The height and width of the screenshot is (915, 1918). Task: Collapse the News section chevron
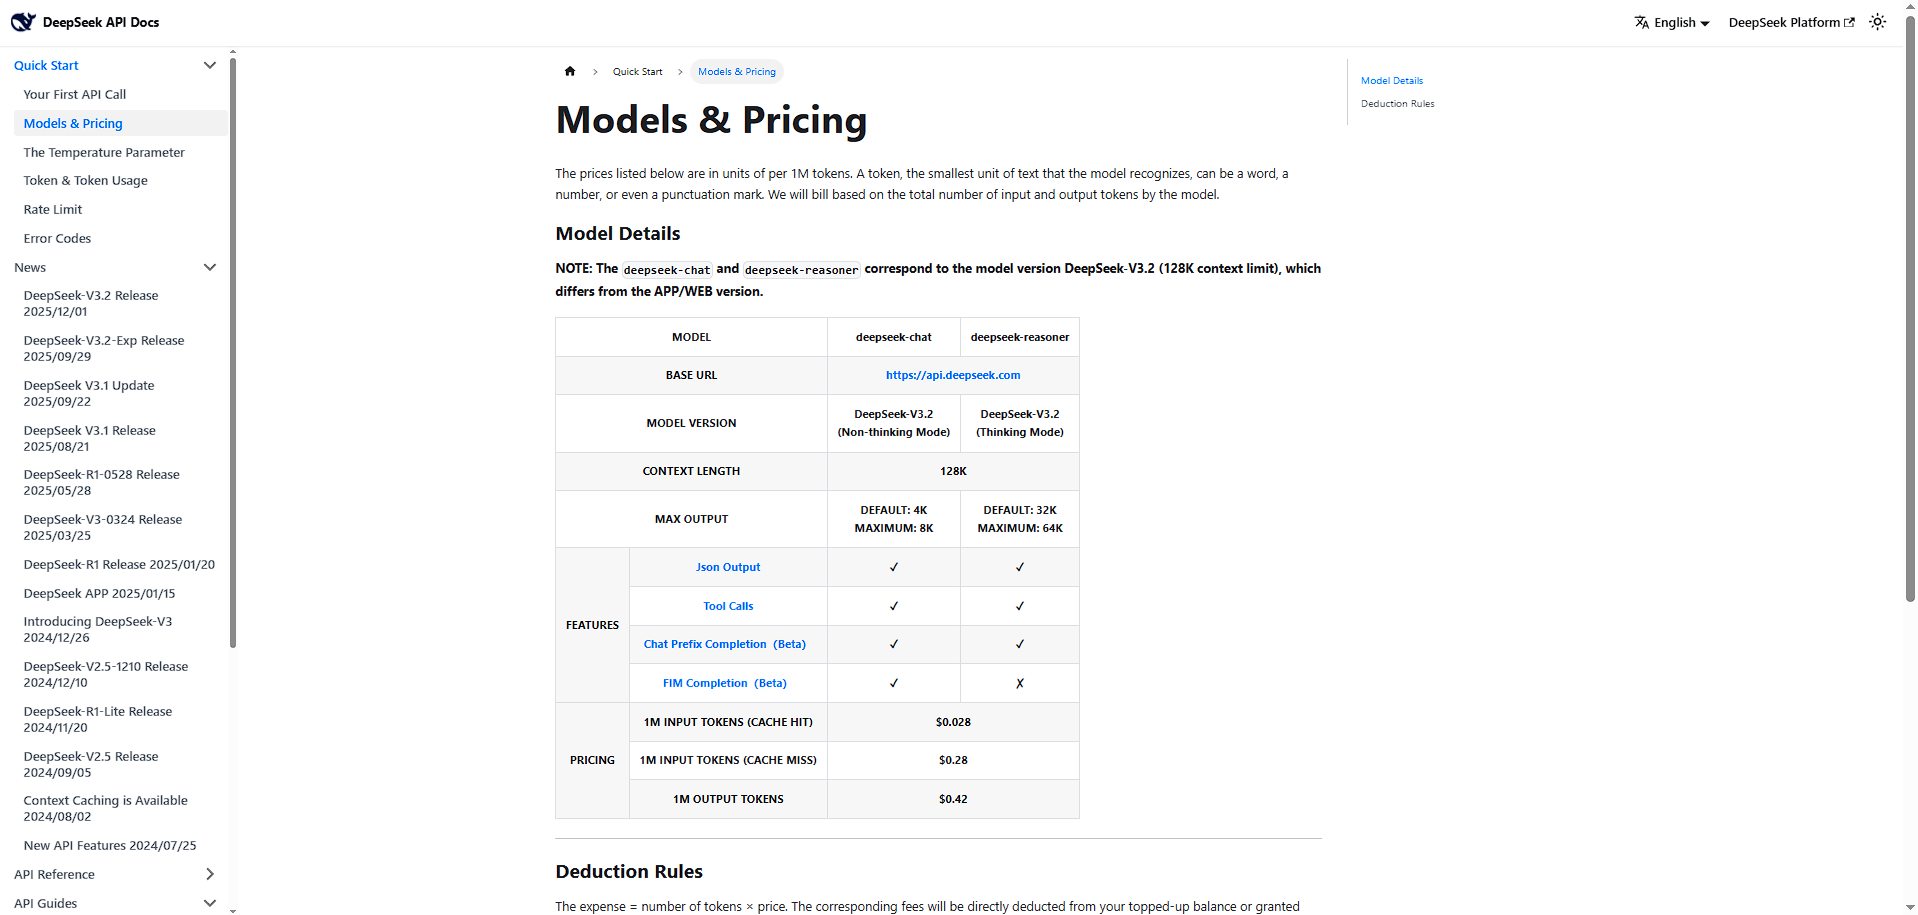click(210, 267)
